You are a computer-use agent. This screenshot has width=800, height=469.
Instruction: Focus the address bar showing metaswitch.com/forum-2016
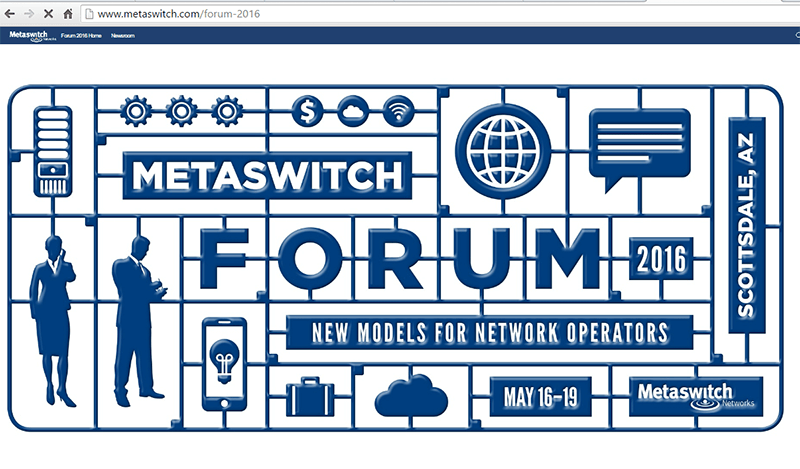pyautogui.click(x=439, y=14)
